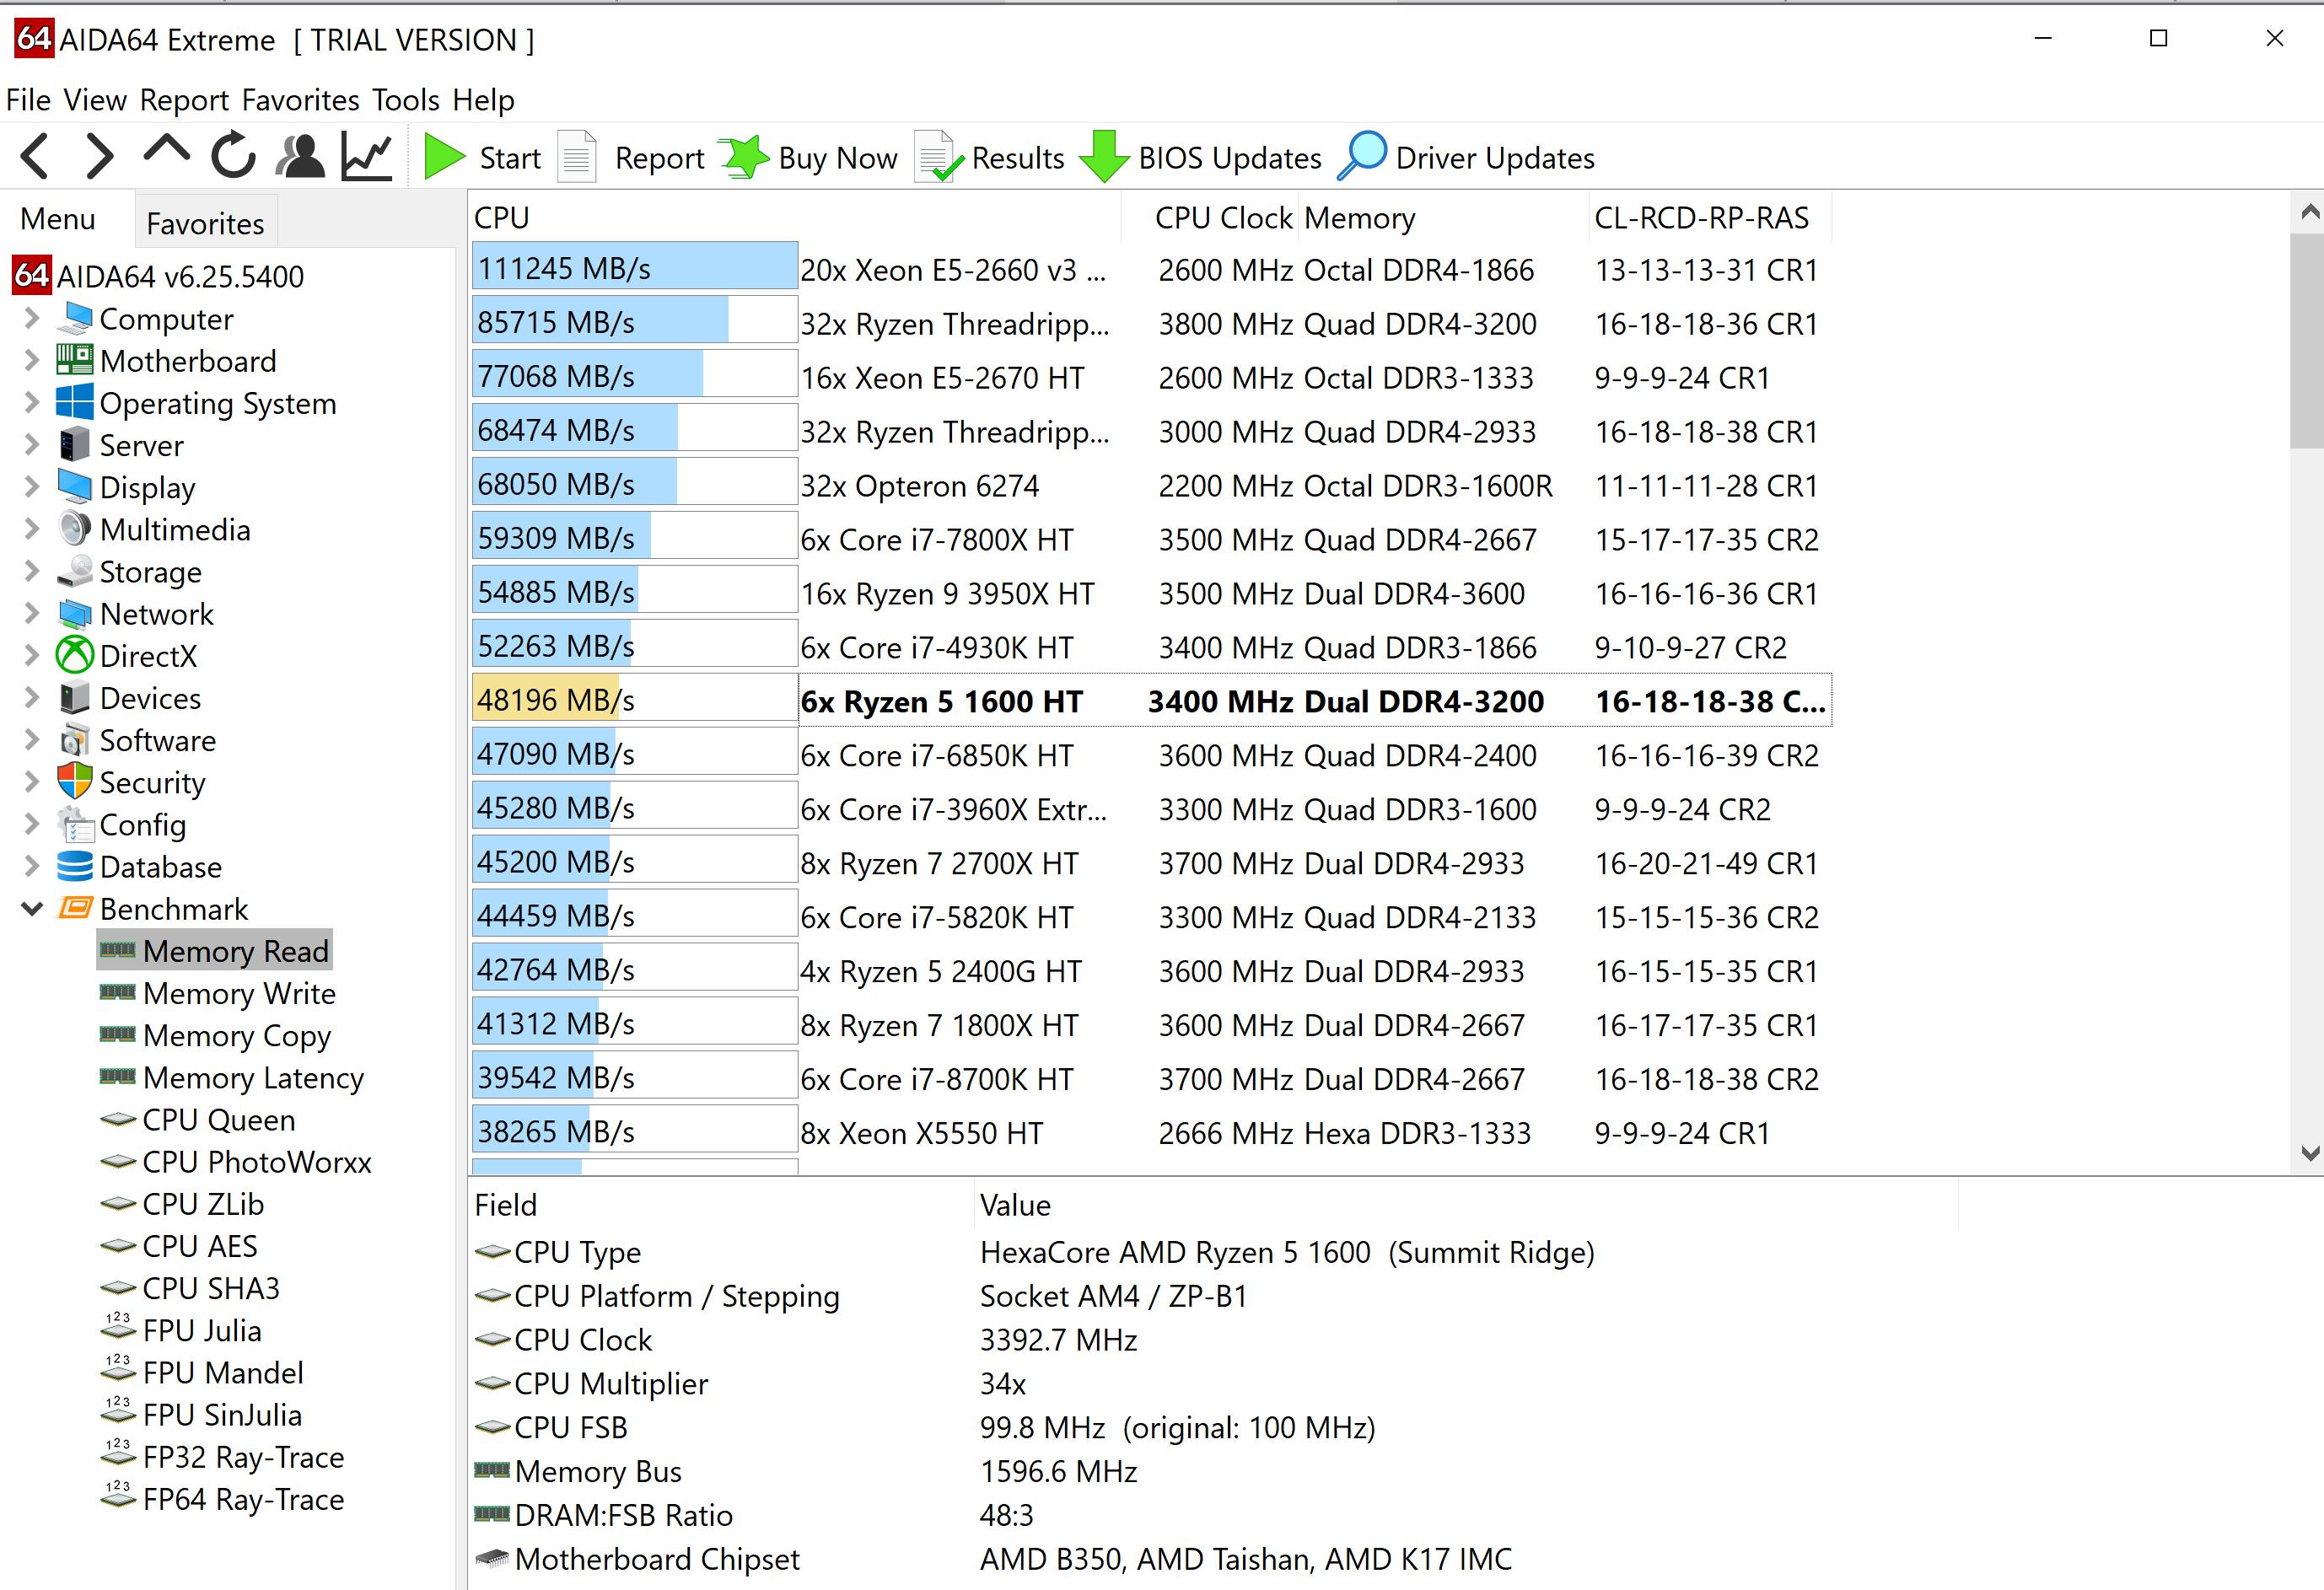Expand the Storage tree node
The width and height of the screenshot is (2324, 1590).
pyautogui.click(x=32, y=572)
